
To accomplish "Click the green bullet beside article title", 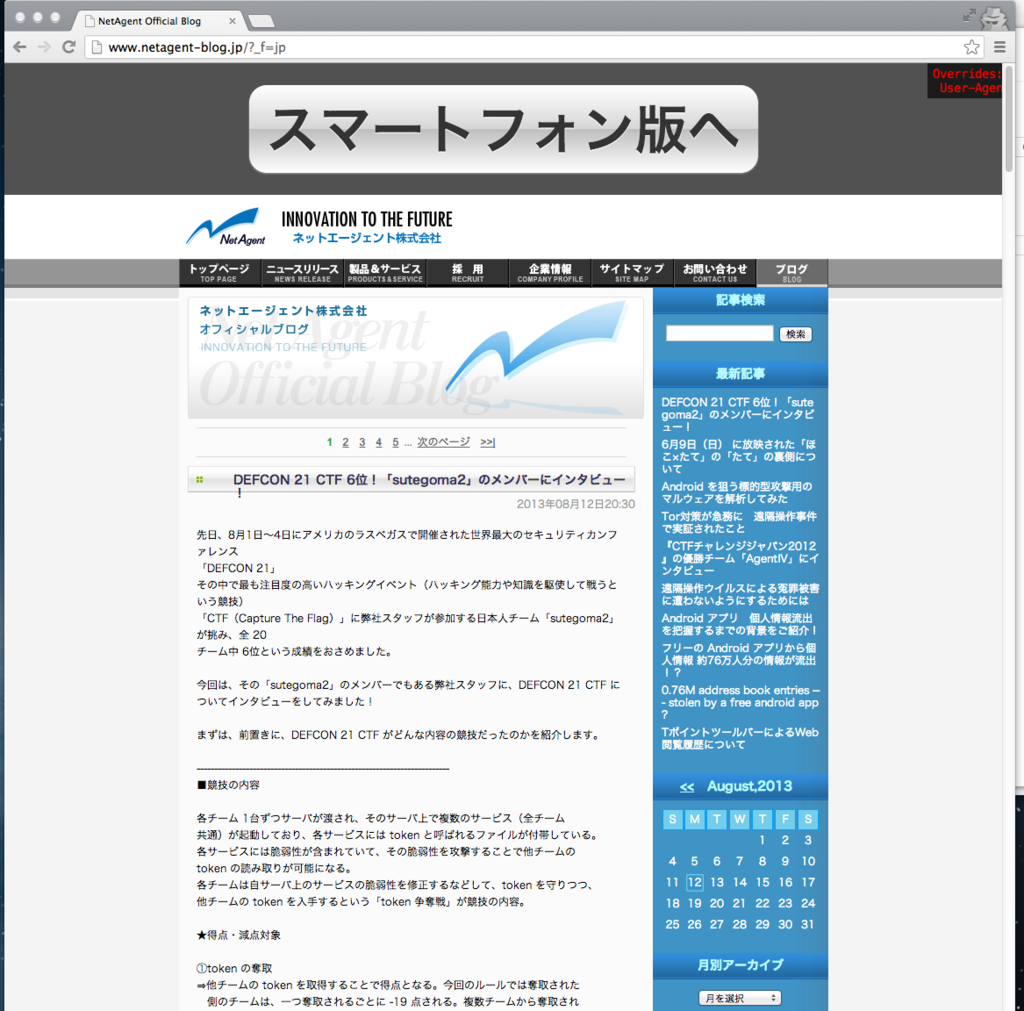I will 200,479.
